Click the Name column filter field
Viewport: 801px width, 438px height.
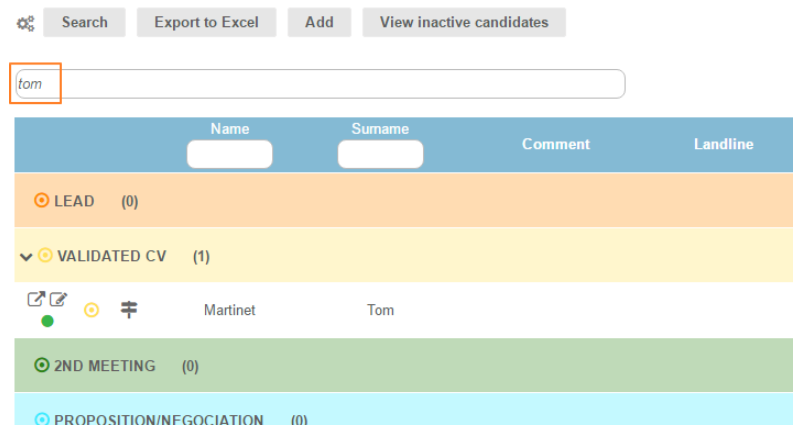coord(230,154)
